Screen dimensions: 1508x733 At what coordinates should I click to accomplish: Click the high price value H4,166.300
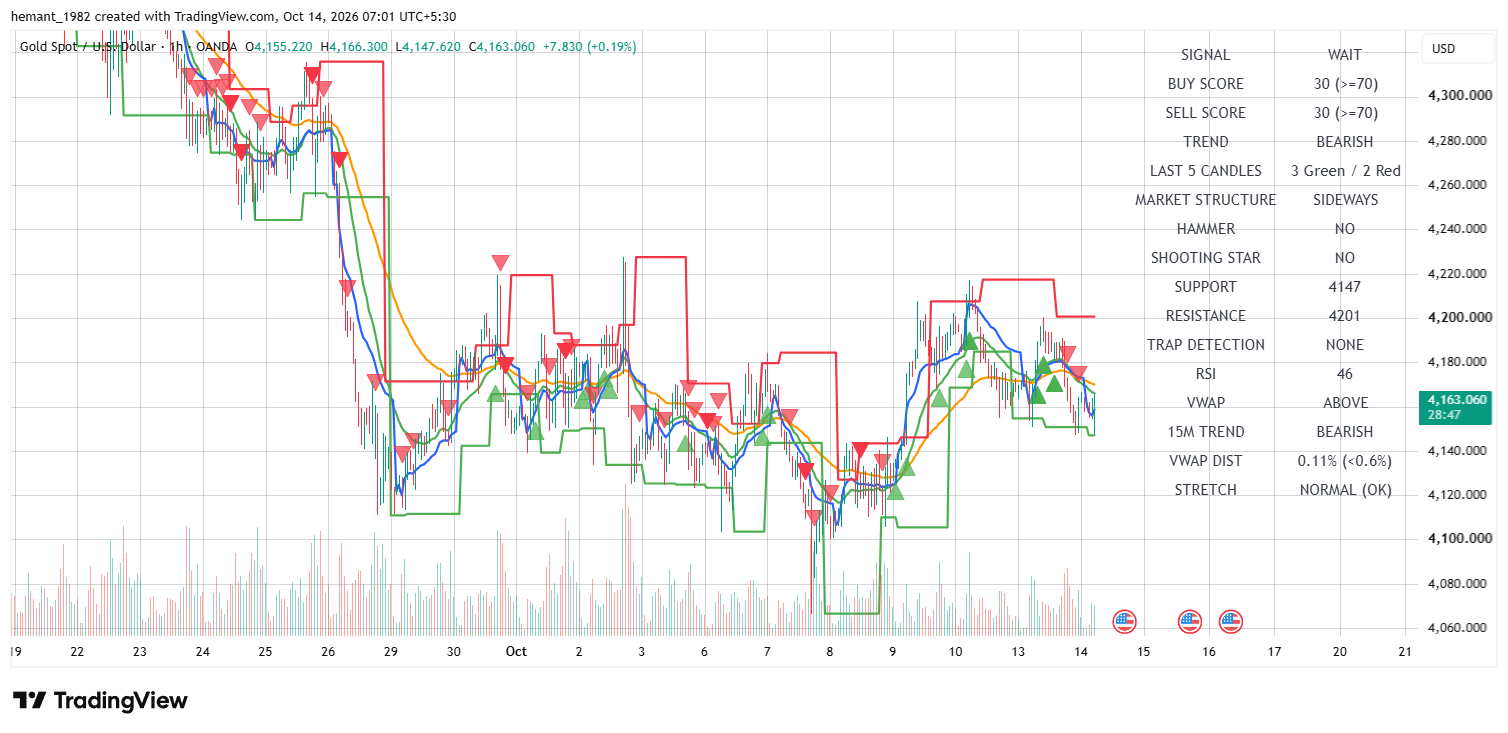tap(354, 47)
